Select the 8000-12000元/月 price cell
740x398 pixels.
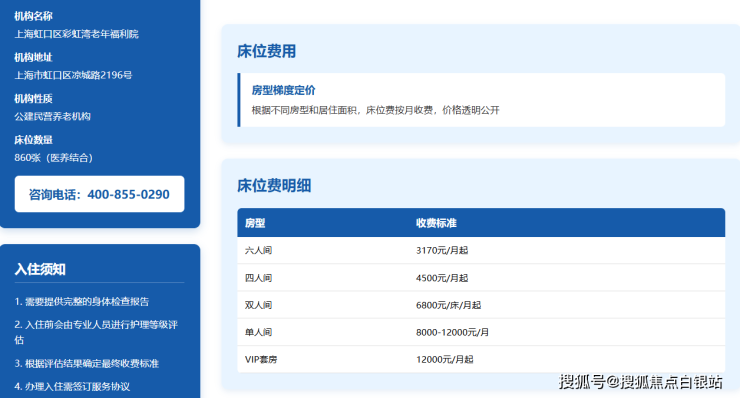pyautogui.click(x=452, y=332)
